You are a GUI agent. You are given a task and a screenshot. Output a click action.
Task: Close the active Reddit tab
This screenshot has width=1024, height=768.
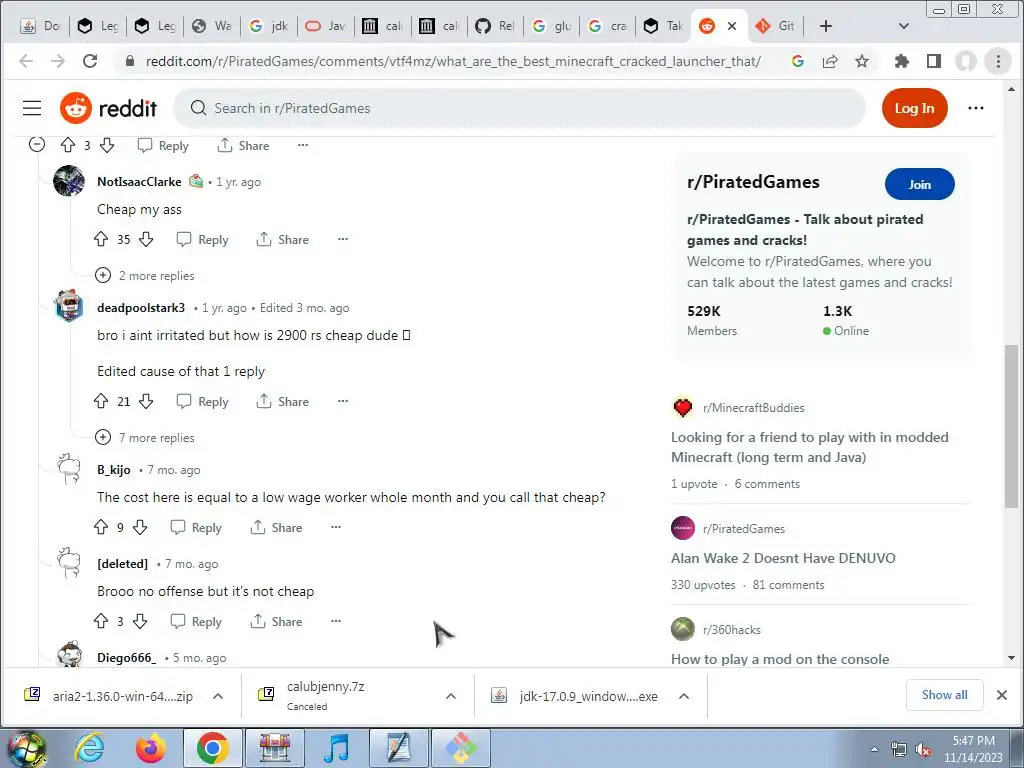tap(732, 26)
